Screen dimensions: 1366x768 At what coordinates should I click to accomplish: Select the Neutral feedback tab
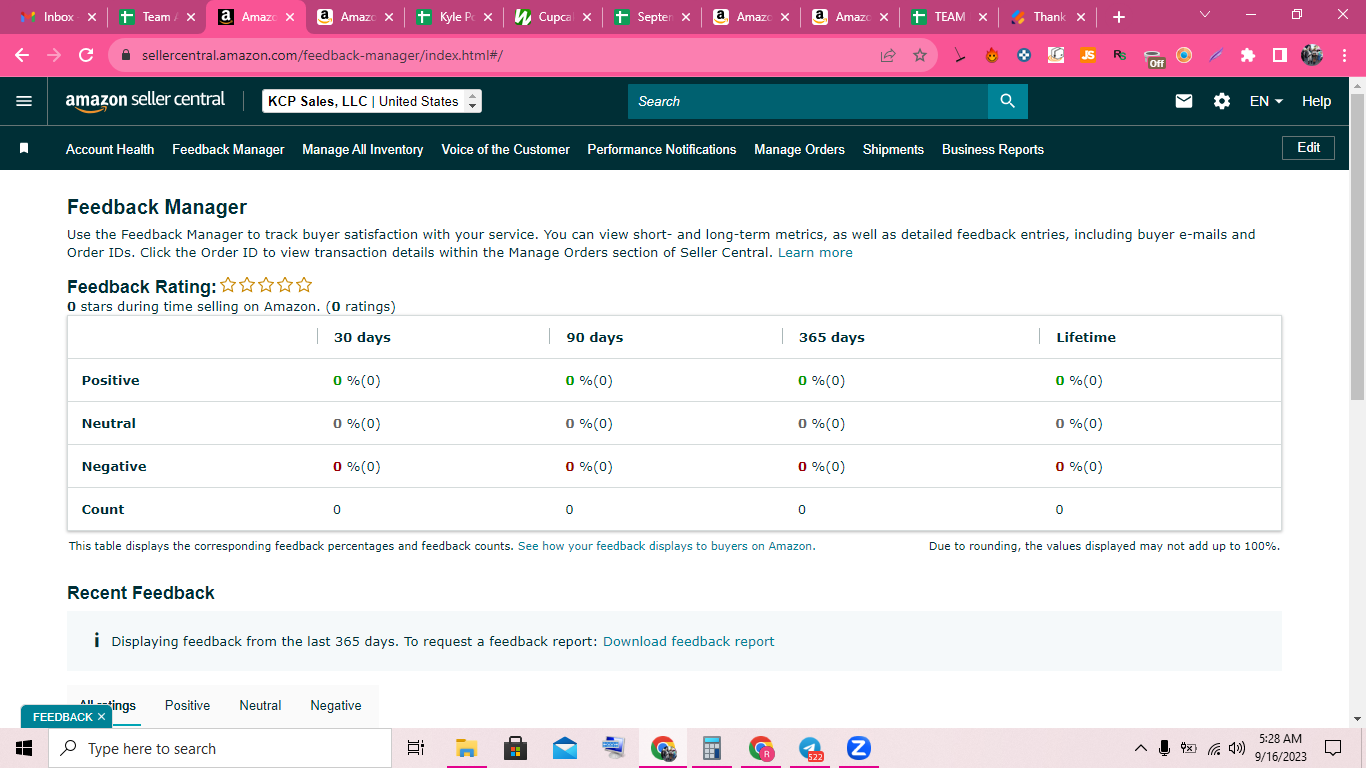[x=260, y=705]
